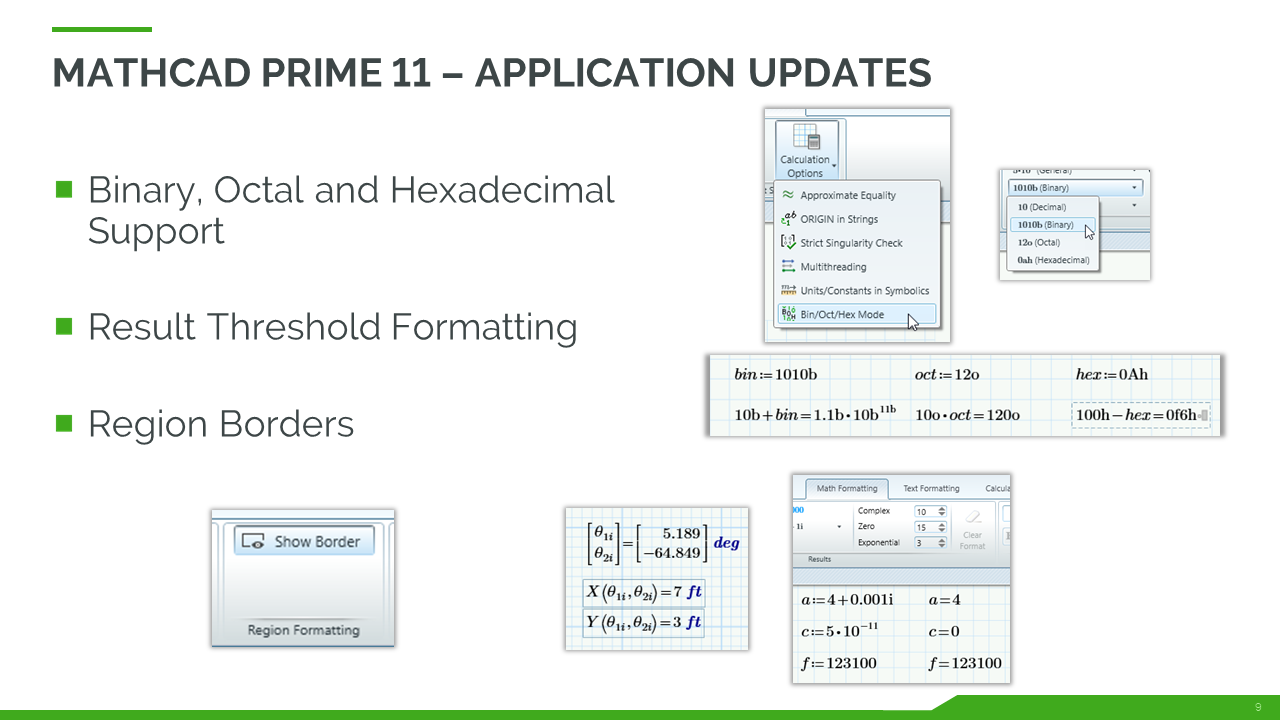Click the Clear Format eraser icon
The width and height of the screenshot is (1280, 720).
click(x=972, y=516)
